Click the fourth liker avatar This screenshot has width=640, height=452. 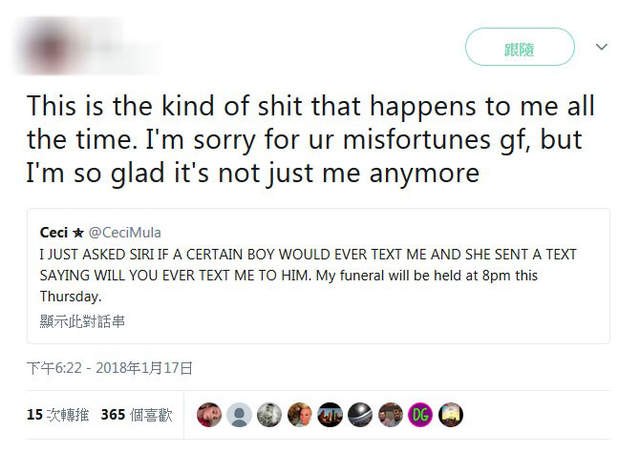tap(300, 414)
